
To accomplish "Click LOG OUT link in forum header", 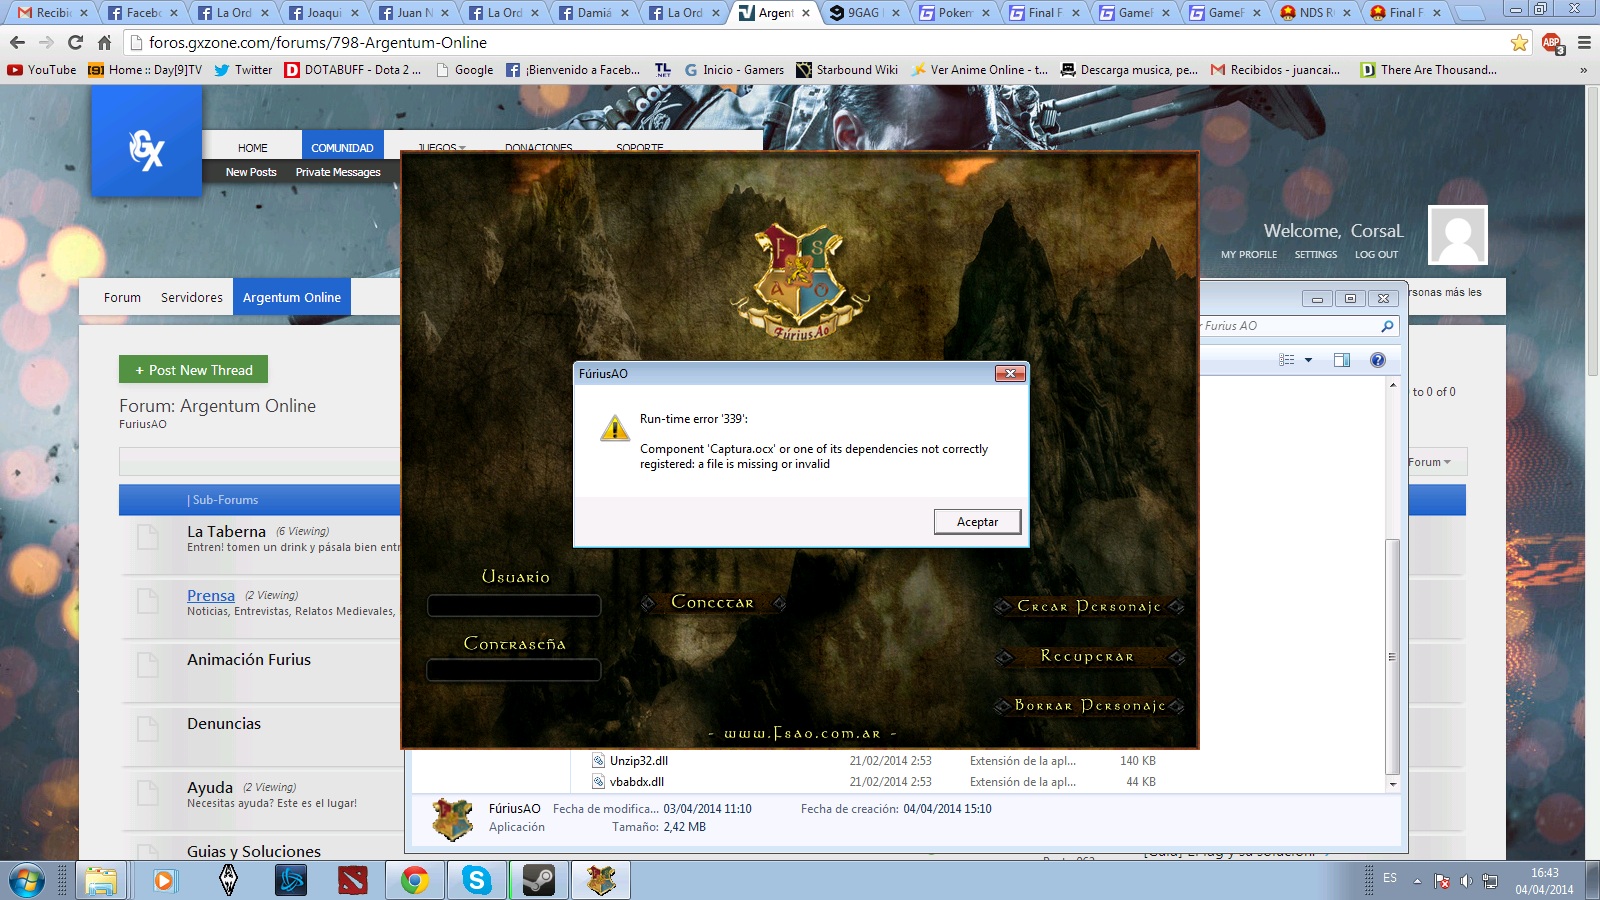I will (1376, 255).
